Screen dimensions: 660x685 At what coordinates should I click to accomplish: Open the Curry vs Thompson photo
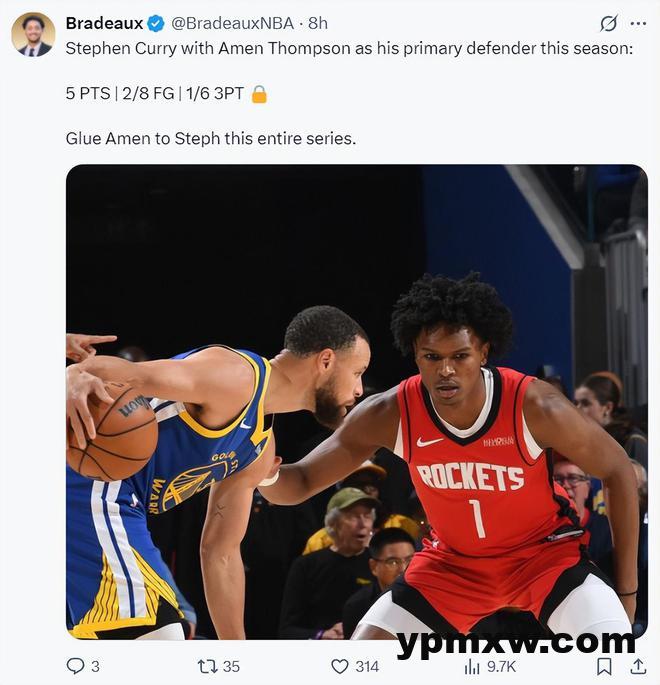click(x=357, y=402)
